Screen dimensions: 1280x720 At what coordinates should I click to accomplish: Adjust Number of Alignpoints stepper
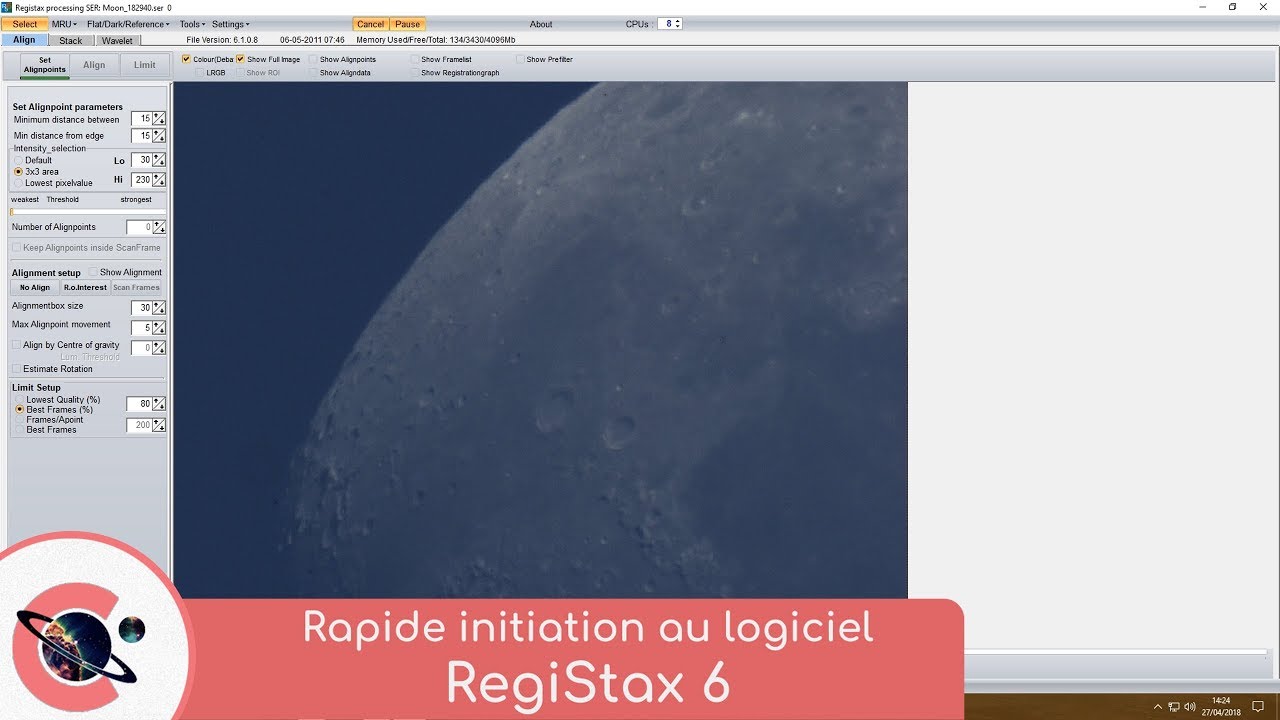(159, 228)
